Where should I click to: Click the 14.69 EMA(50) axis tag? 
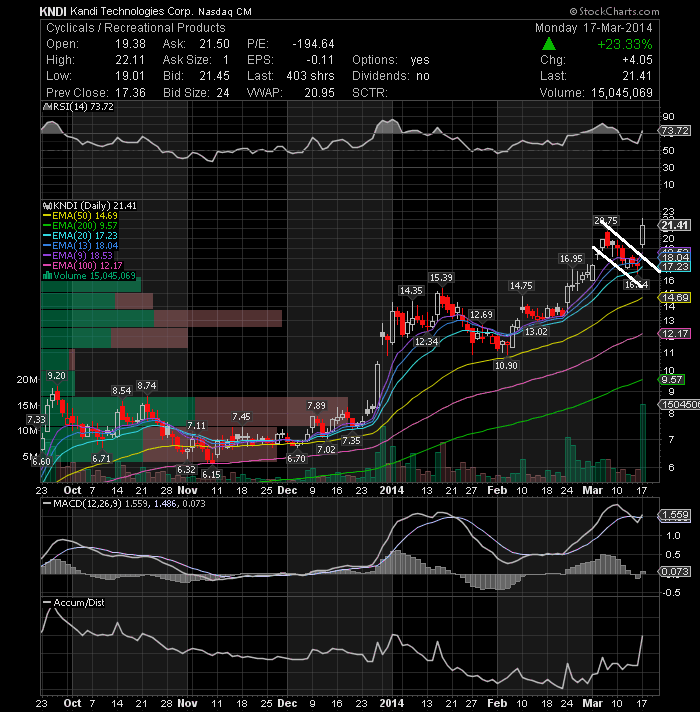coord(675,297)
